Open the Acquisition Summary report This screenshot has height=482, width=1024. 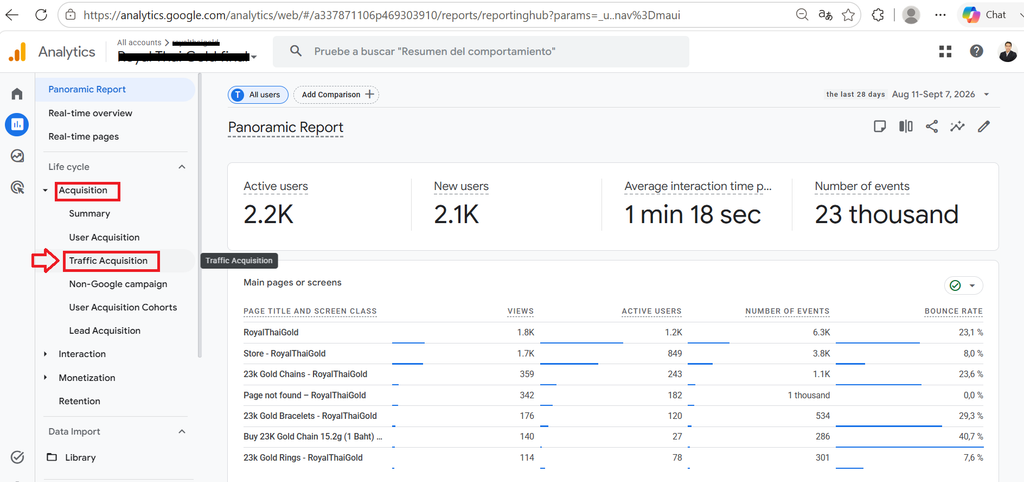[x=89, y=214]
